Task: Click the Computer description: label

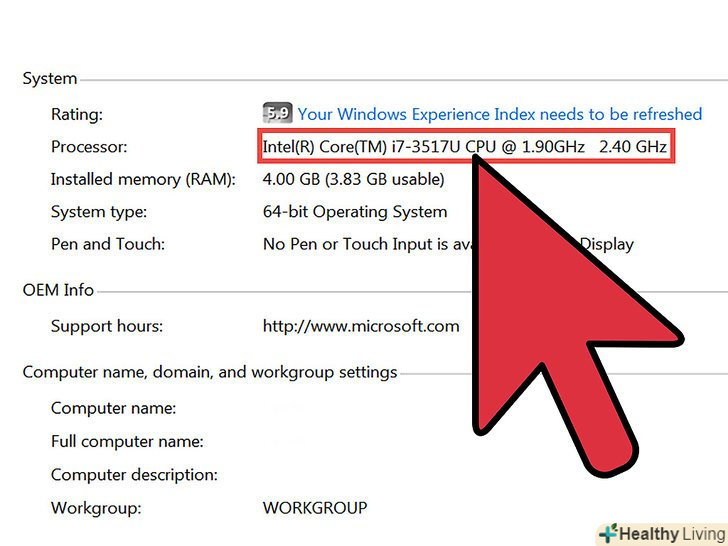Action: 134,474
